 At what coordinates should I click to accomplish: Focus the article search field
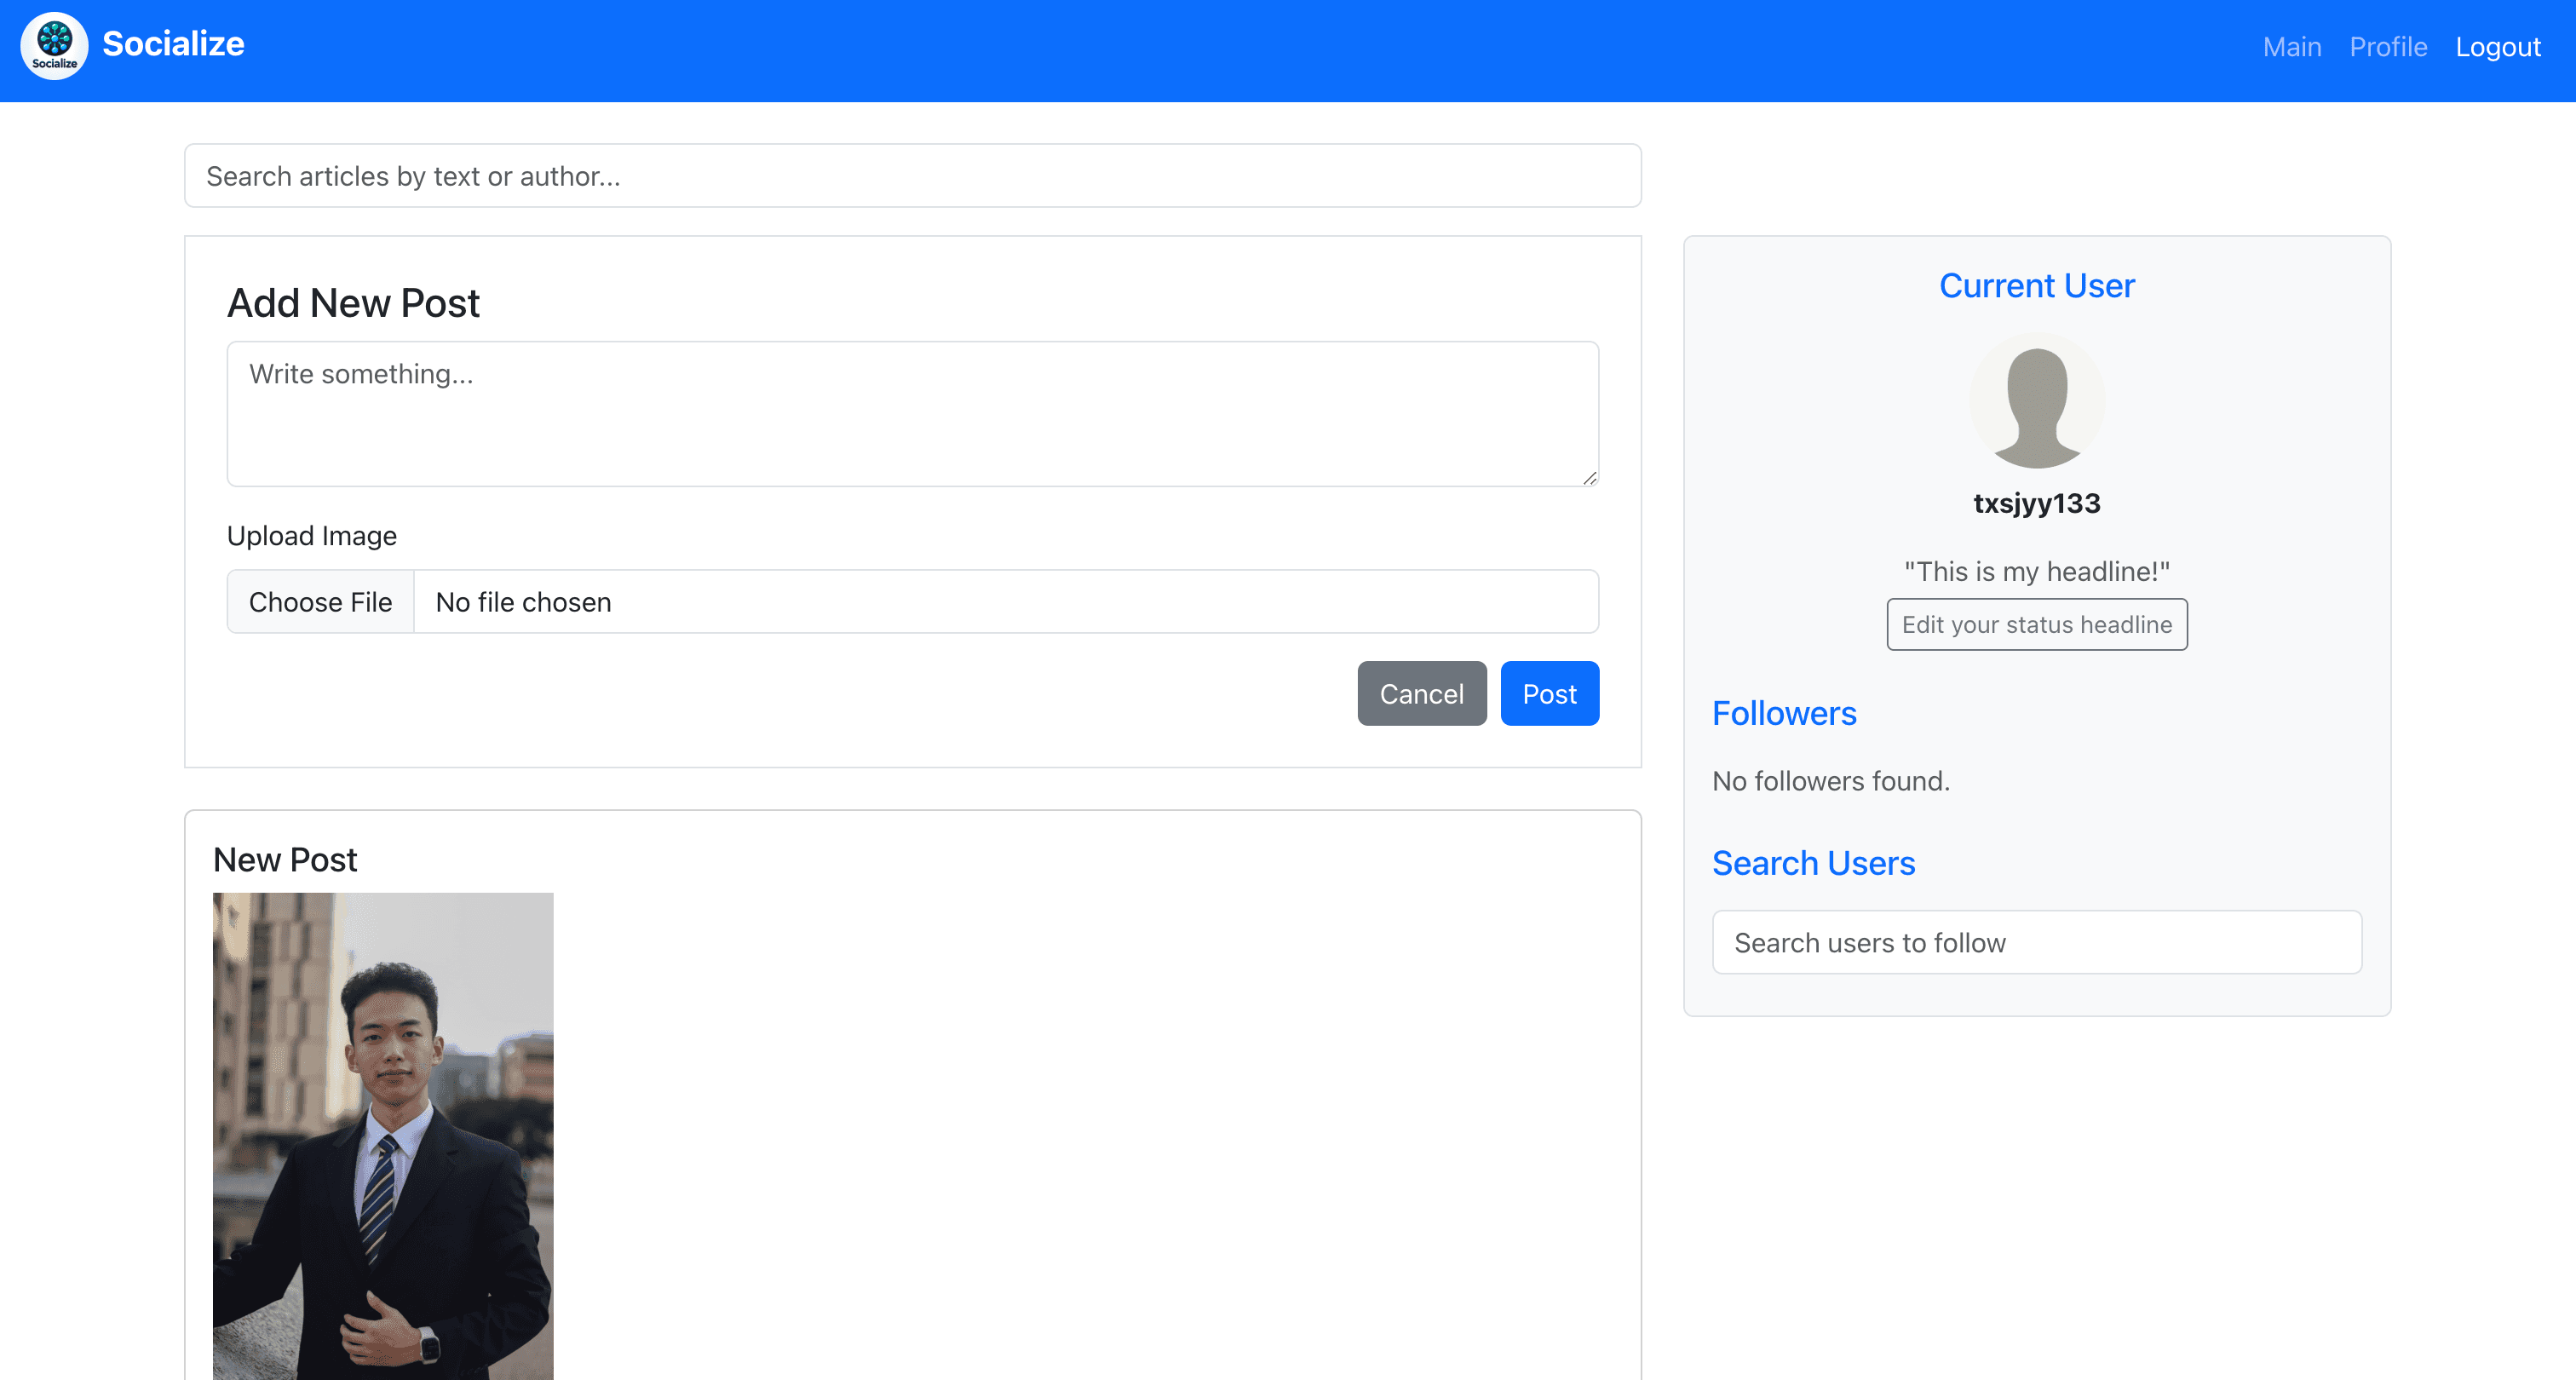click(x=912, y=176)
